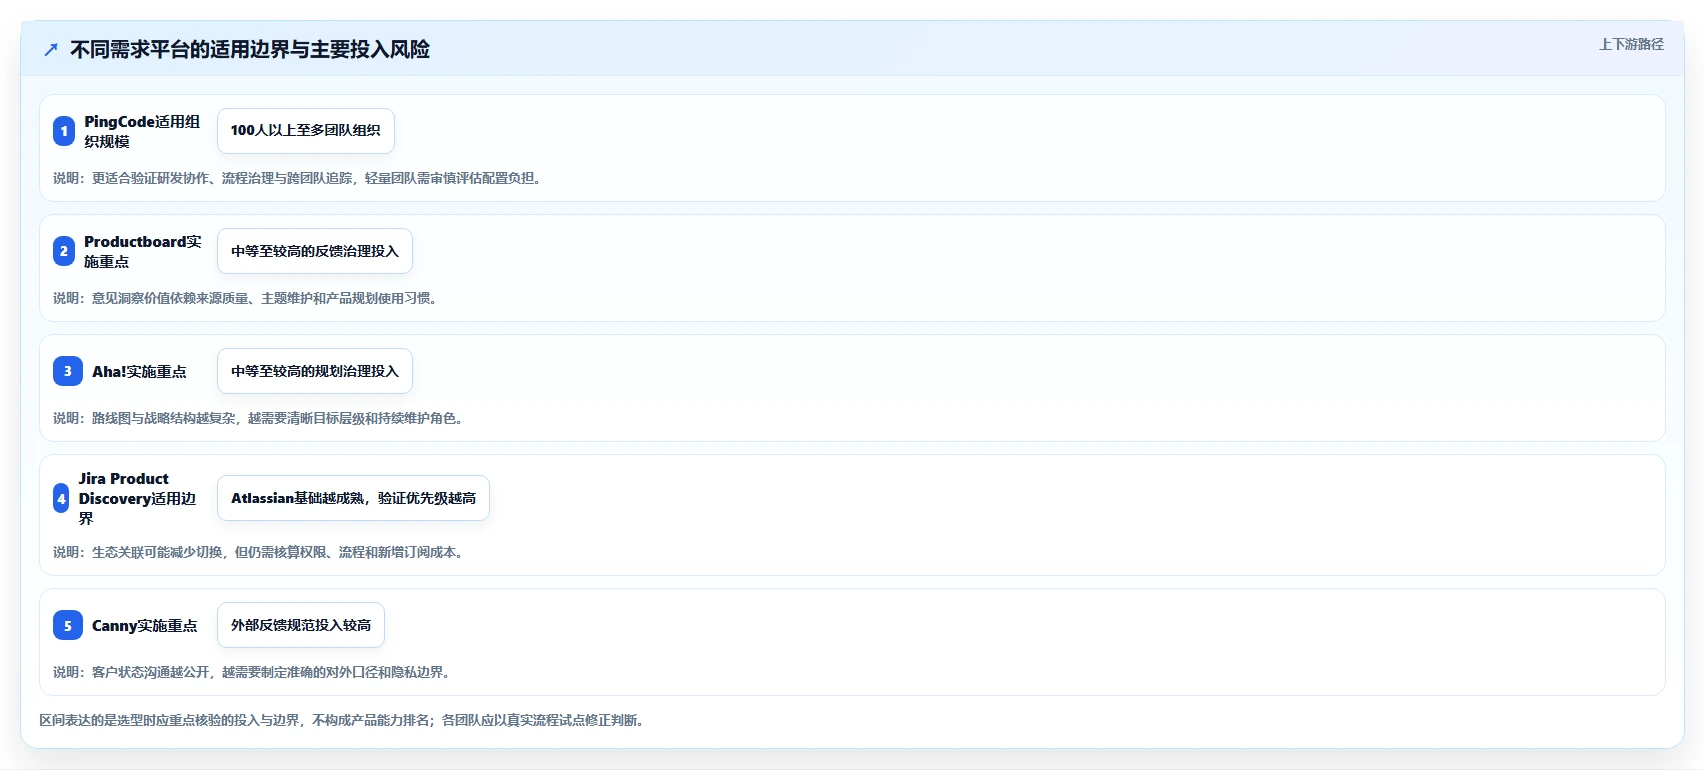Click the footer note starting 区间表达的是选型时
1705x770 pixels.
343,720
